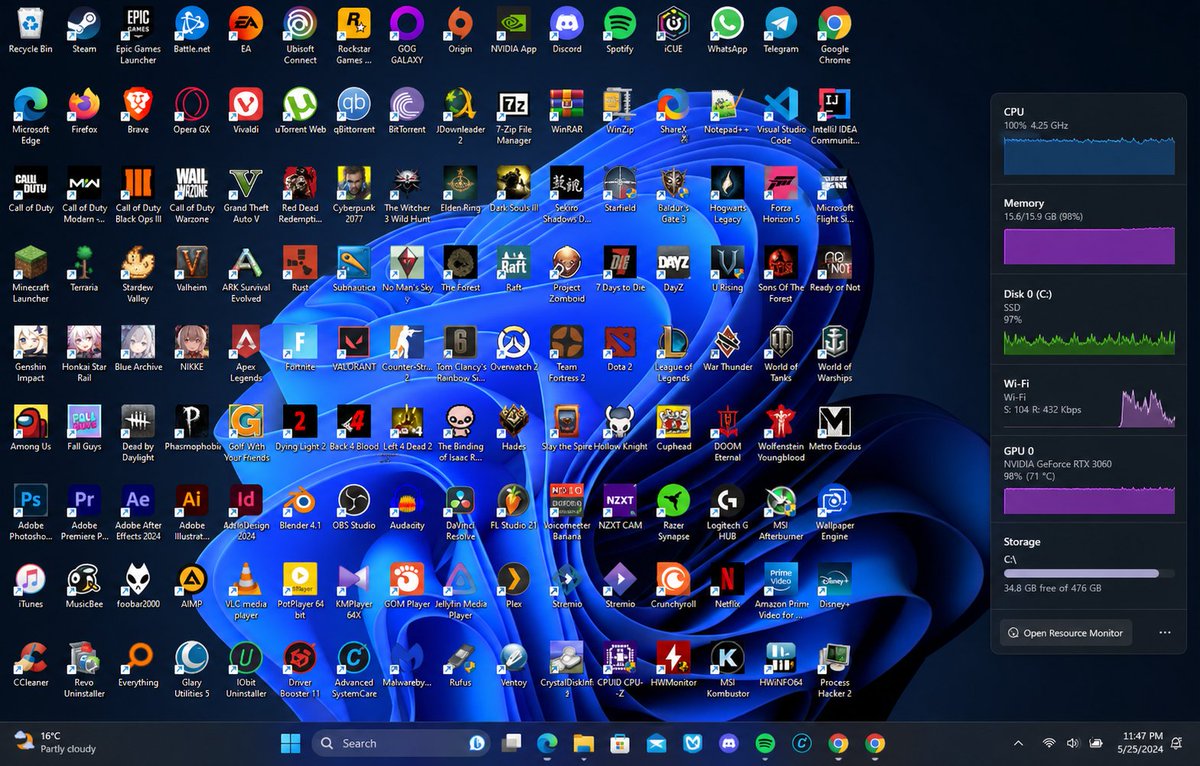Click the Notepad++ shortcut
Screen dimensions: 1200x766
(x=727, y=111)
